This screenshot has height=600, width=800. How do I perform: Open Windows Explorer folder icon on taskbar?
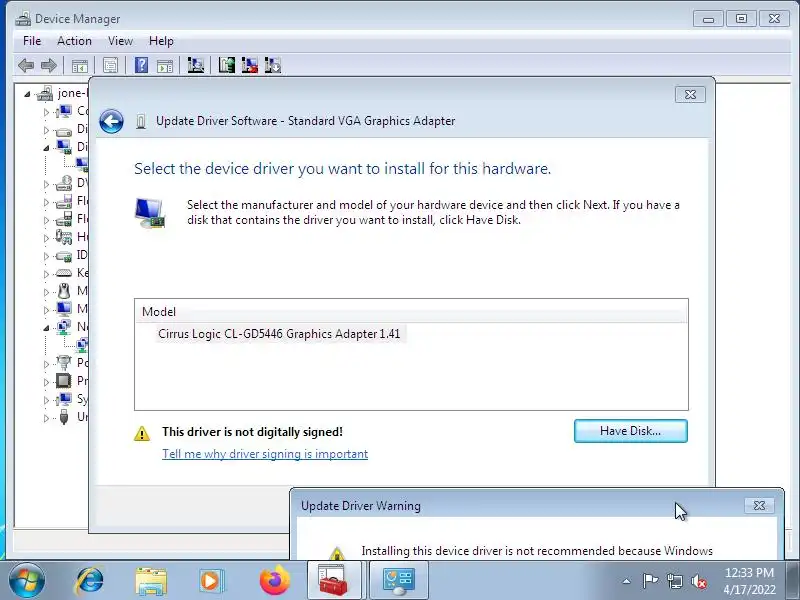[x=151, y=581]
